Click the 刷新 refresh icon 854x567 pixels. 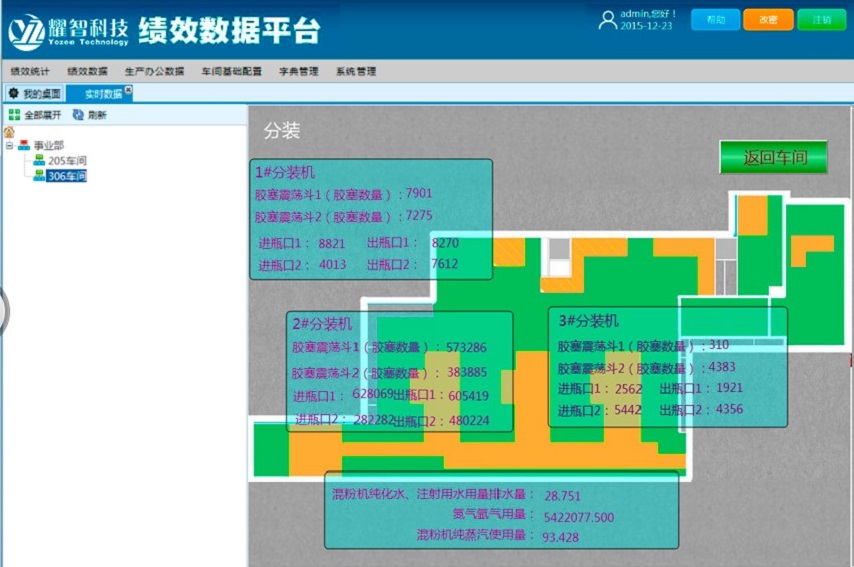[x=78, y=115]
